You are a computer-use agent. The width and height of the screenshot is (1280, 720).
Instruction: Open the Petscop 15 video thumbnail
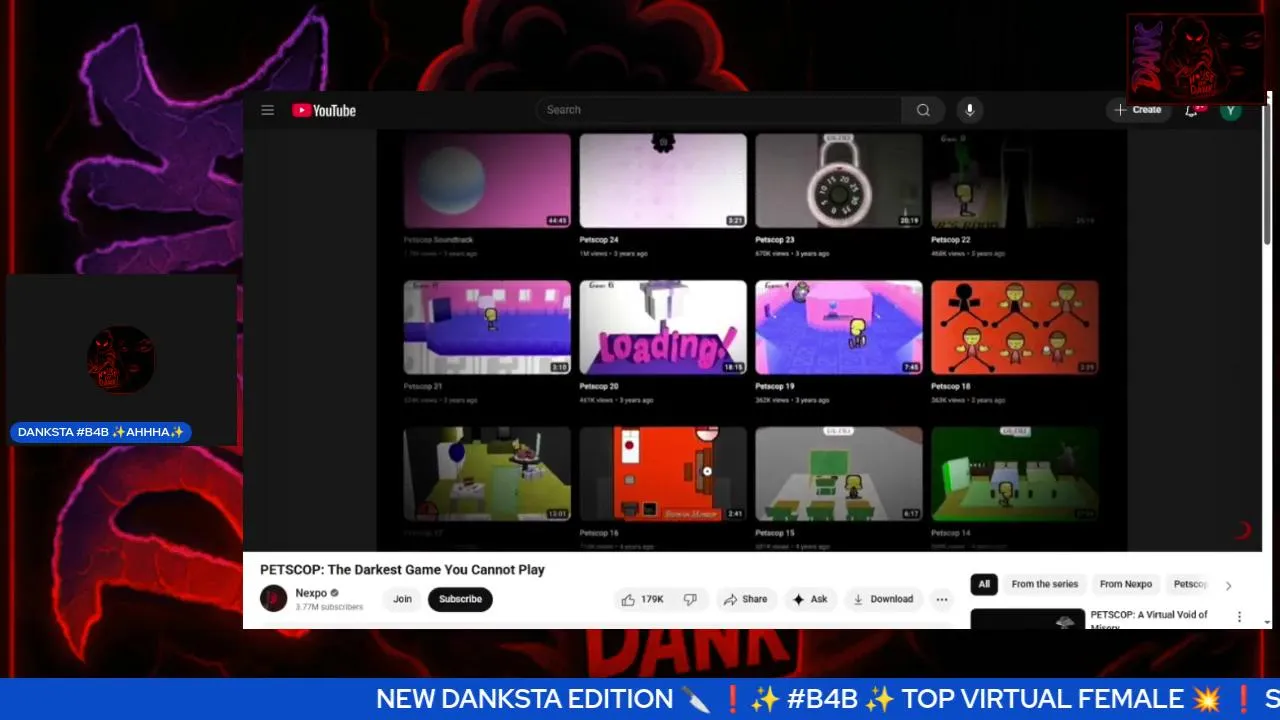(839, 474)
